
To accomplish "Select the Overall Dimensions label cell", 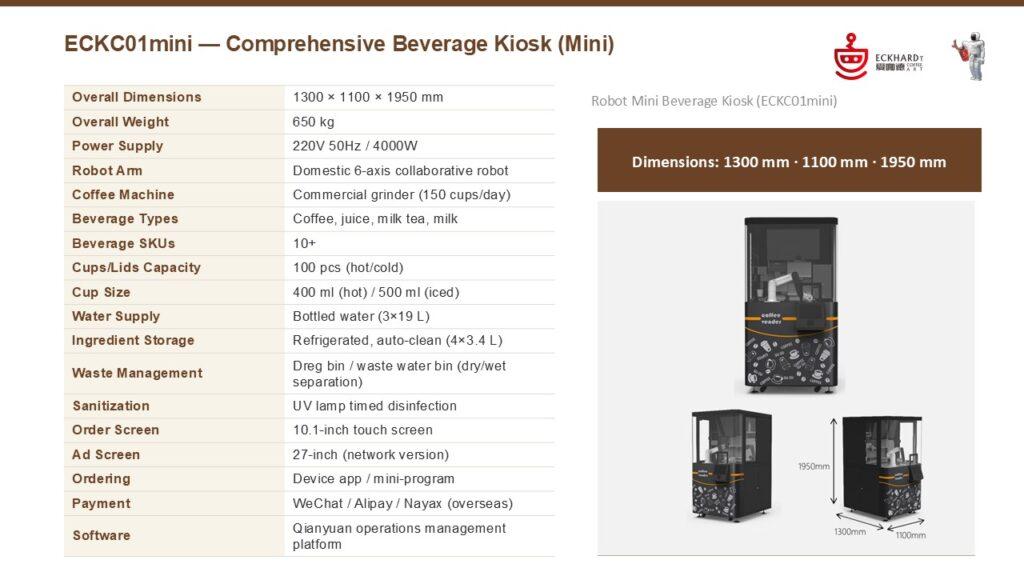I will point(174,97).
